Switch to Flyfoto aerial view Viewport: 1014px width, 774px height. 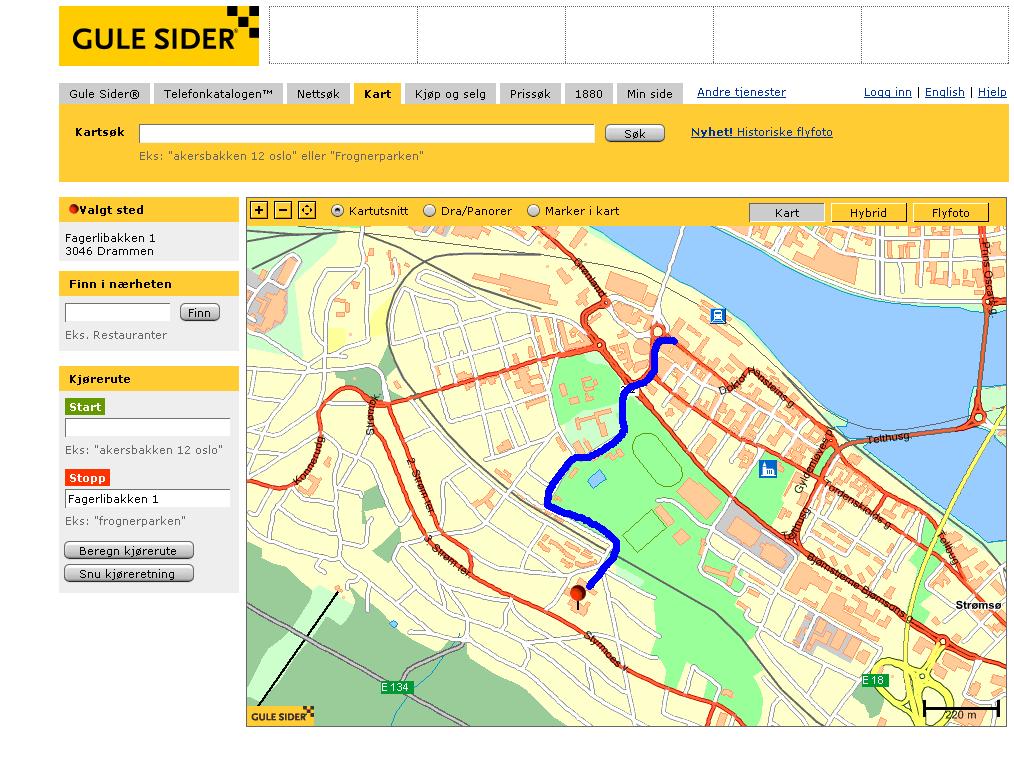coord(951,213)
